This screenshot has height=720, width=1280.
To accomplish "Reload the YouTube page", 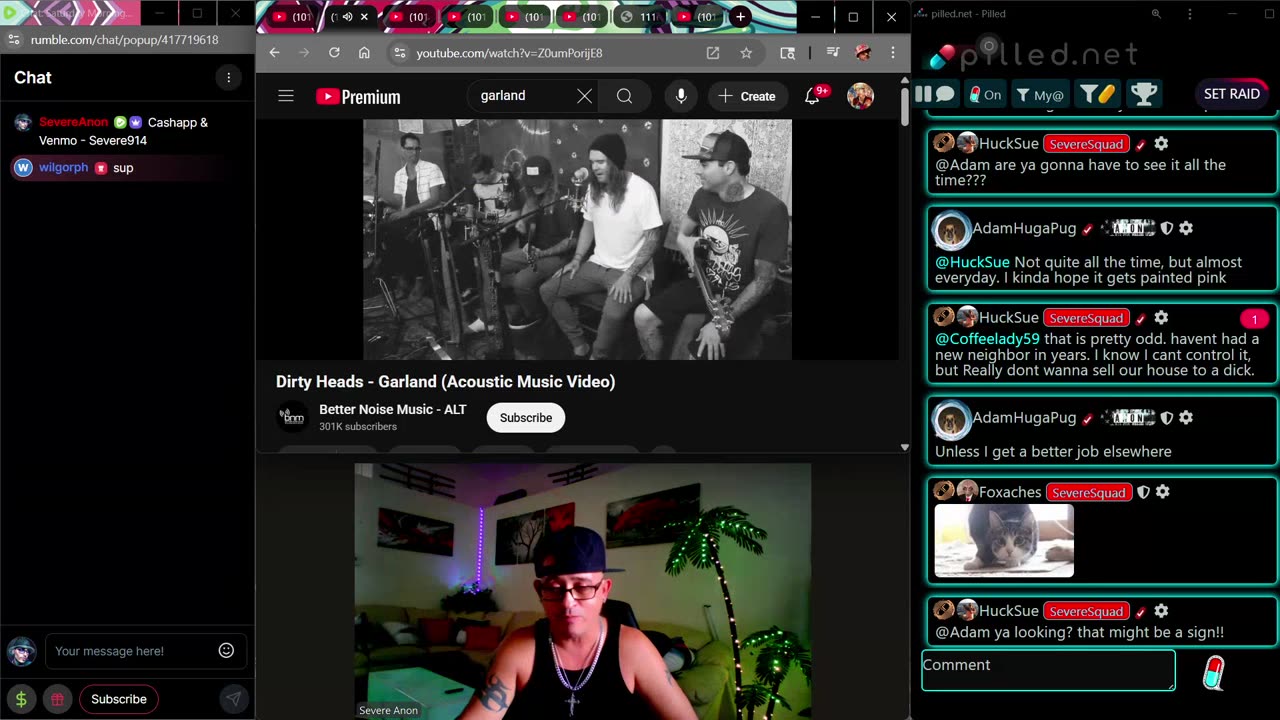I will pos(334,53).
